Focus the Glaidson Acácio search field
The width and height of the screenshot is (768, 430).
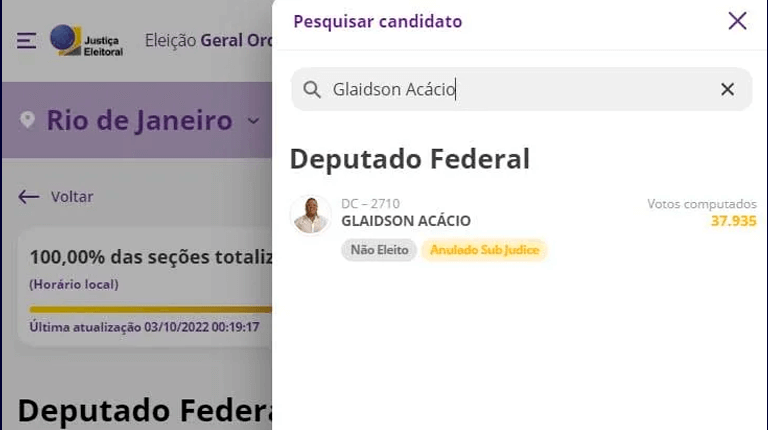[x=521, y=89]
